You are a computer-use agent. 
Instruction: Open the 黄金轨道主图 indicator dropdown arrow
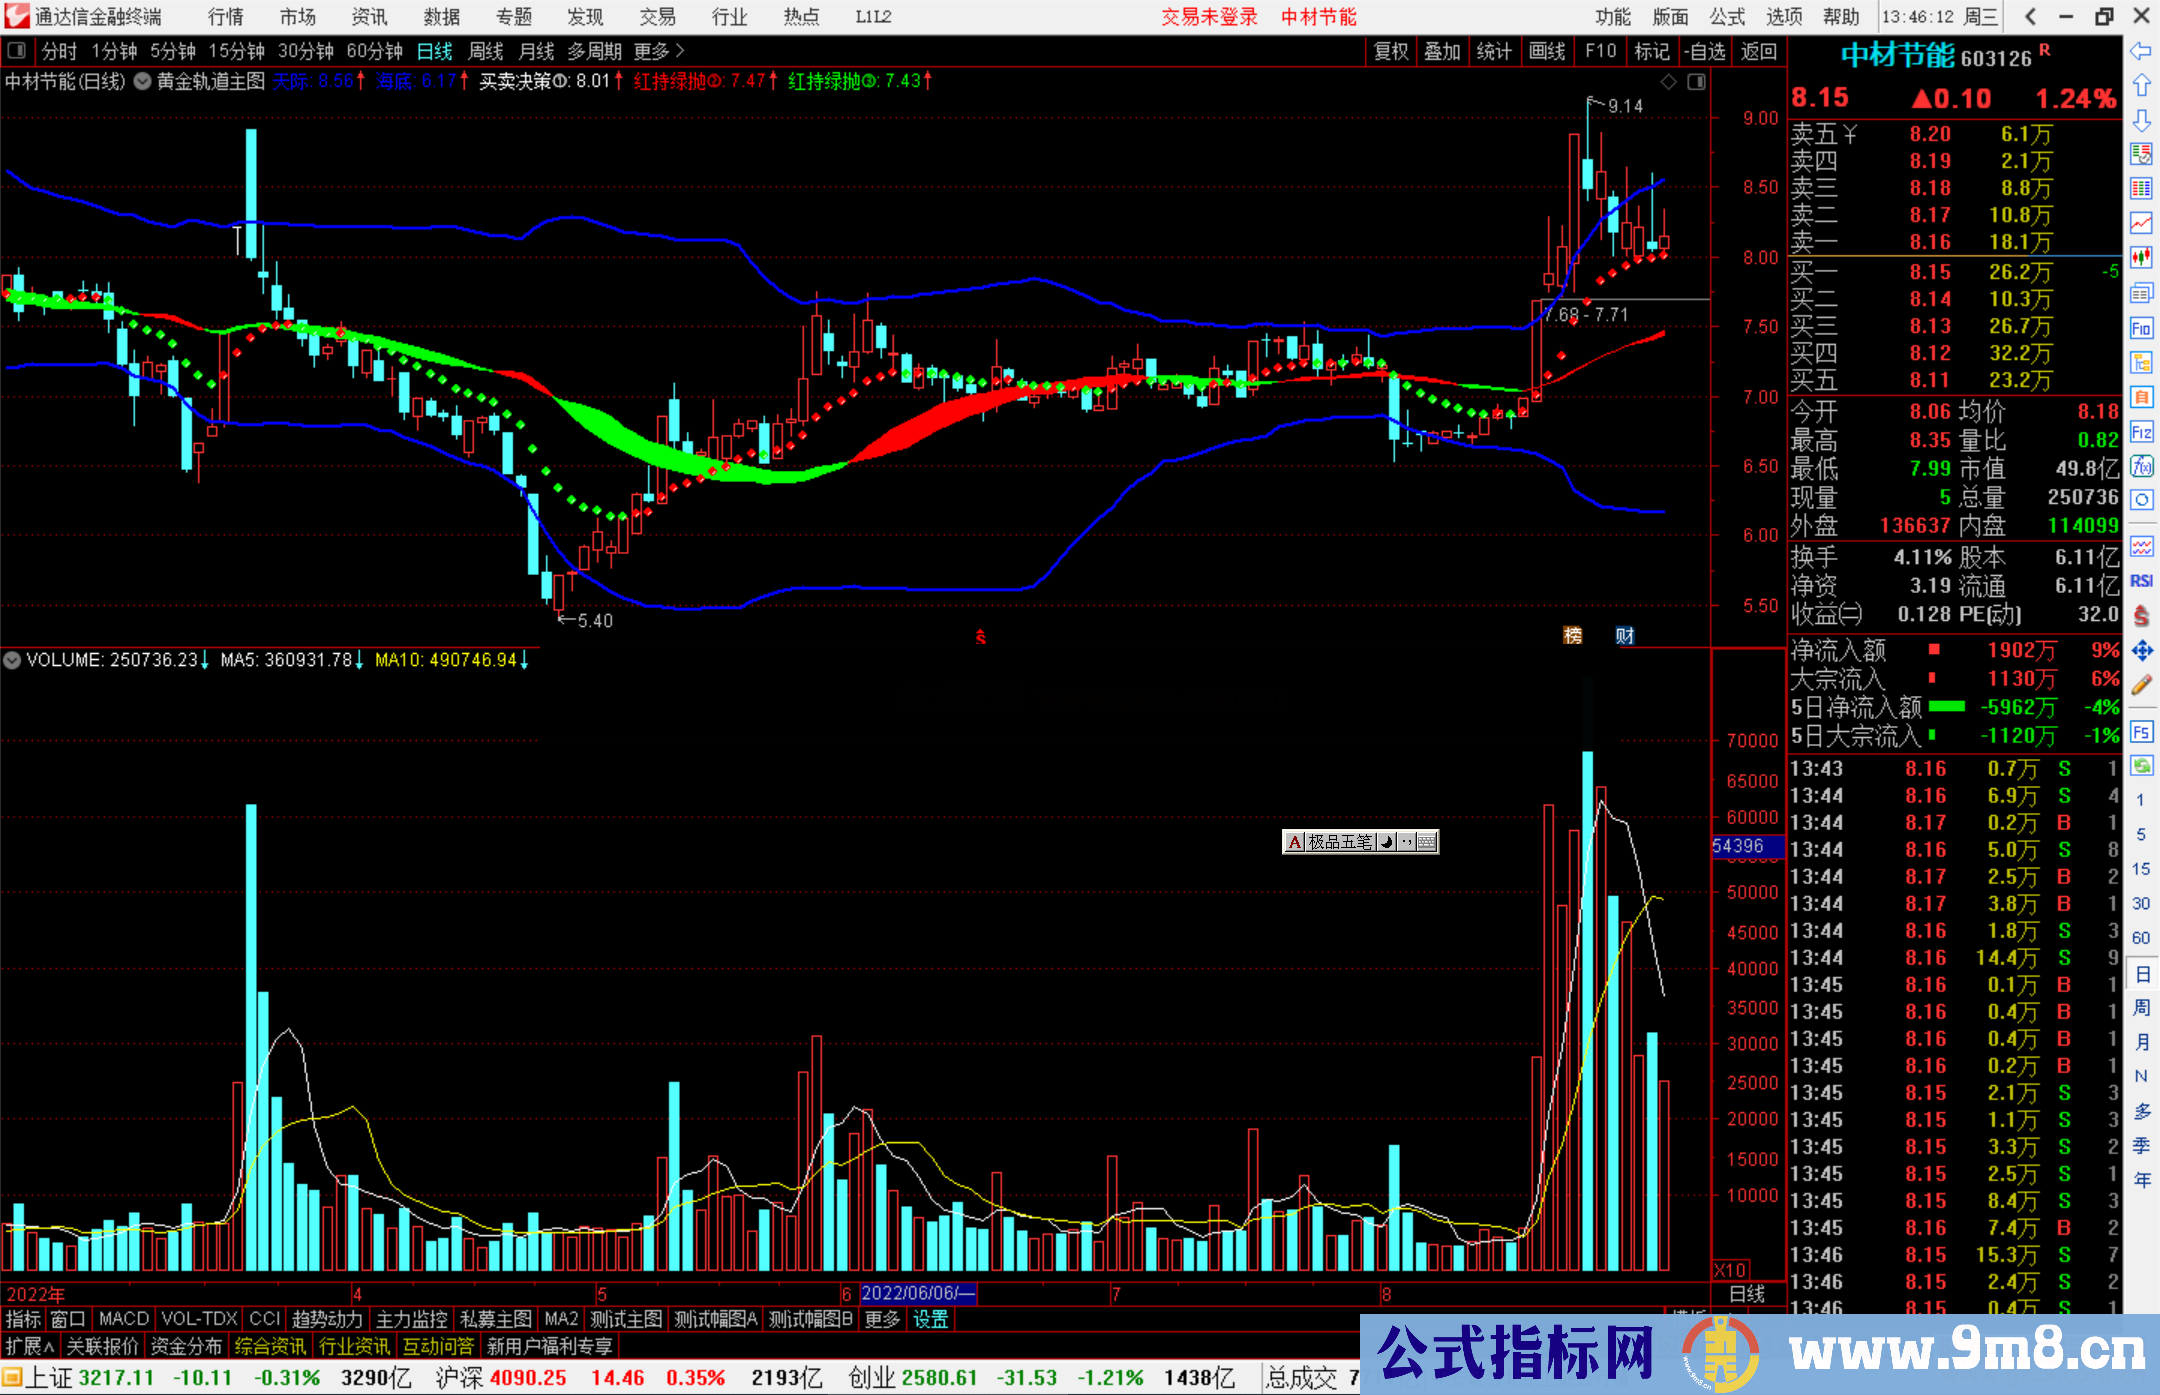[142, 82]
